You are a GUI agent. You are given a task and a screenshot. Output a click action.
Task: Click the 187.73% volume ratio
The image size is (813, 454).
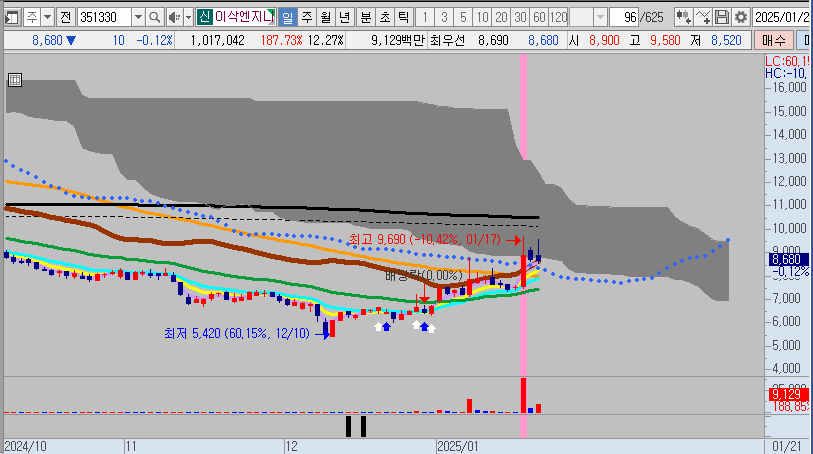pos(282,40)
